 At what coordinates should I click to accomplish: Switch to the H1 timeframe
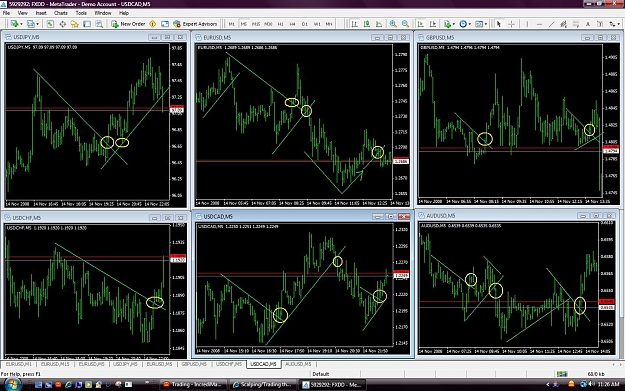(x=281, y=24)
